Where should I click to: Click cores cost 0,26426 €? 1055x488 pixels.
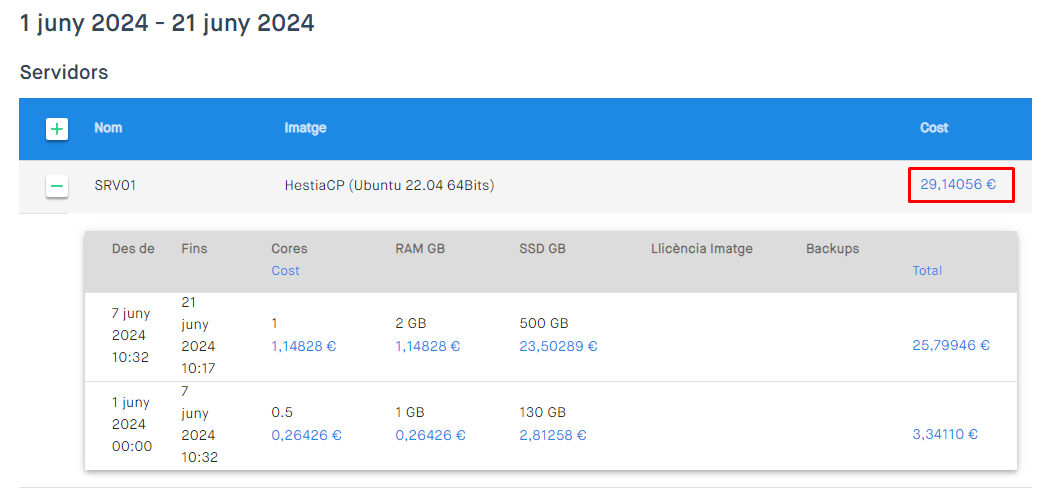(306, 435)
